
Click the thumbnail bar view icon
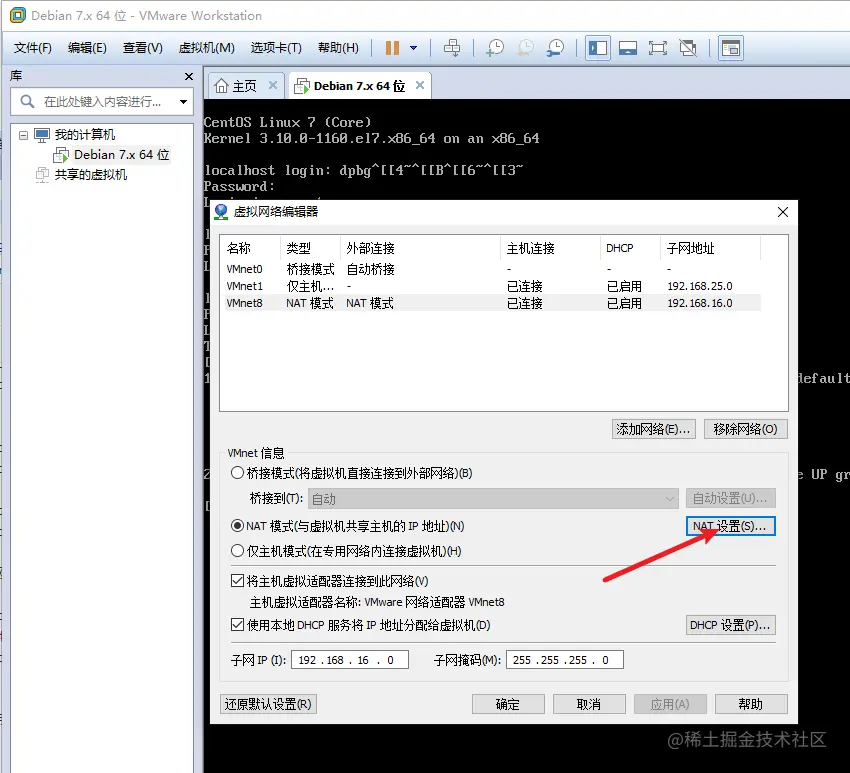(x=628, y=48)
